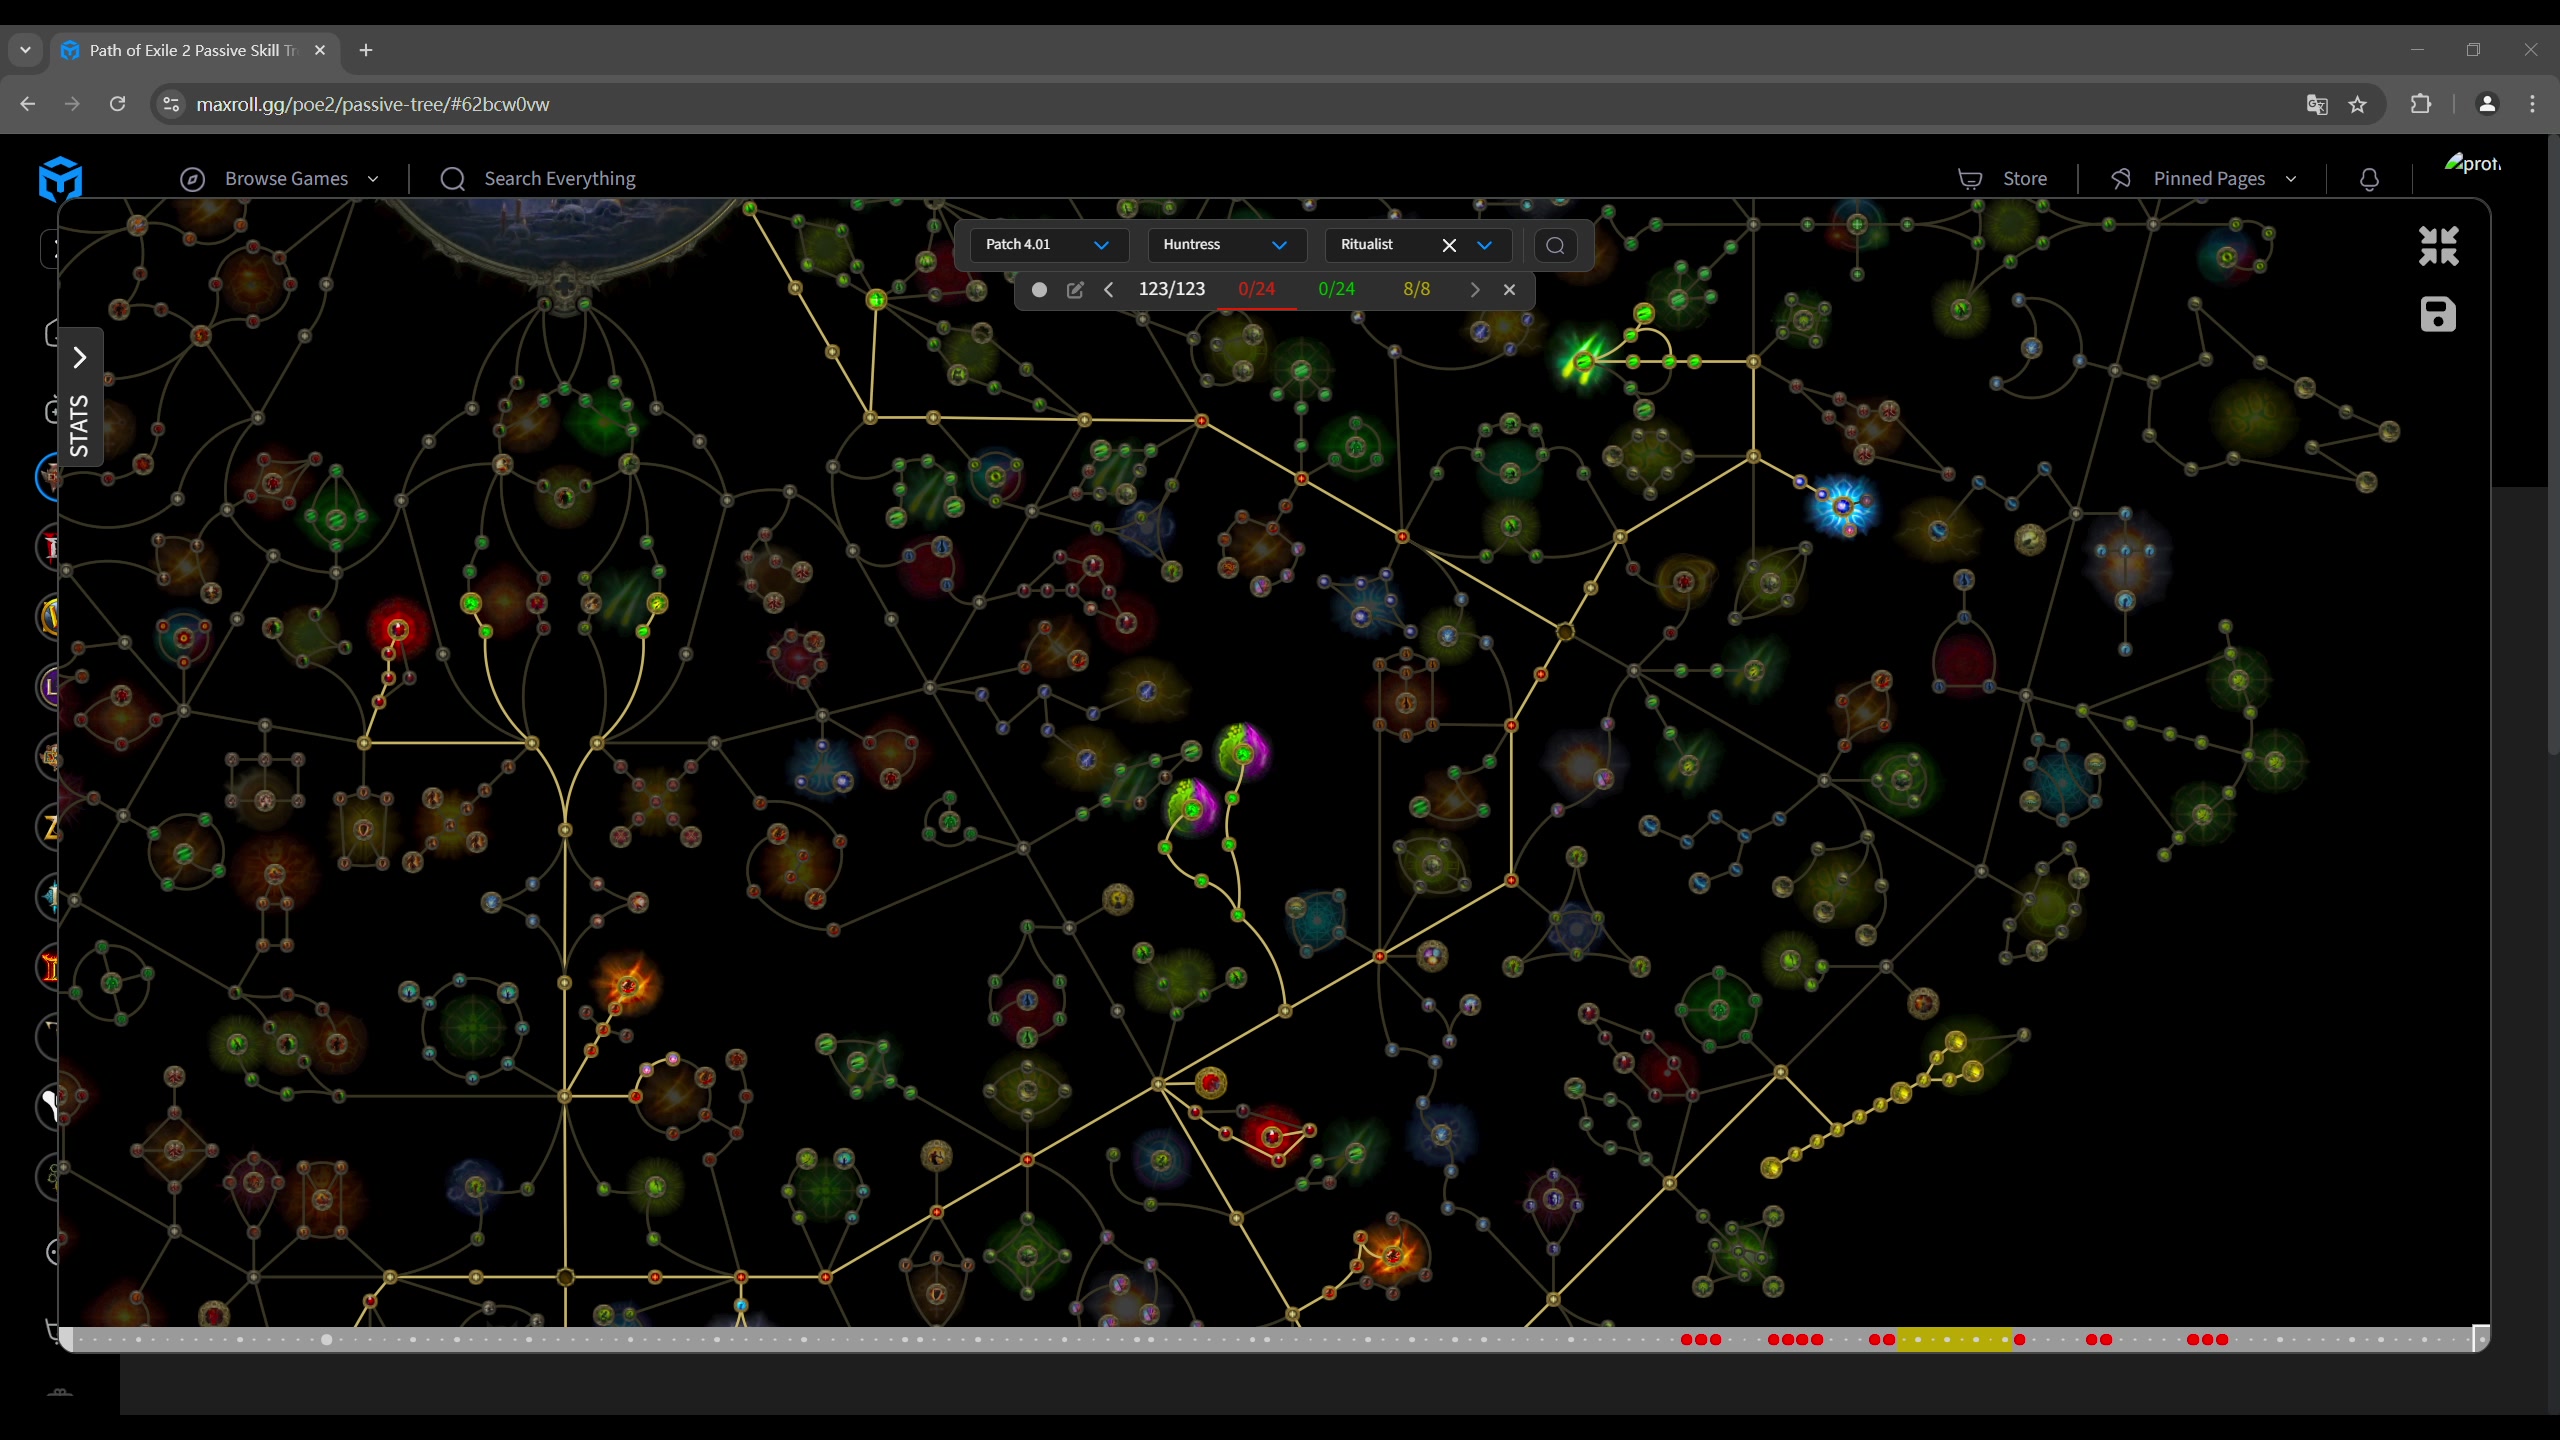Screen dimensions: 2560x1440
Task: Click the yellow highlighted timeline segment
Action: (1955, 1339)
